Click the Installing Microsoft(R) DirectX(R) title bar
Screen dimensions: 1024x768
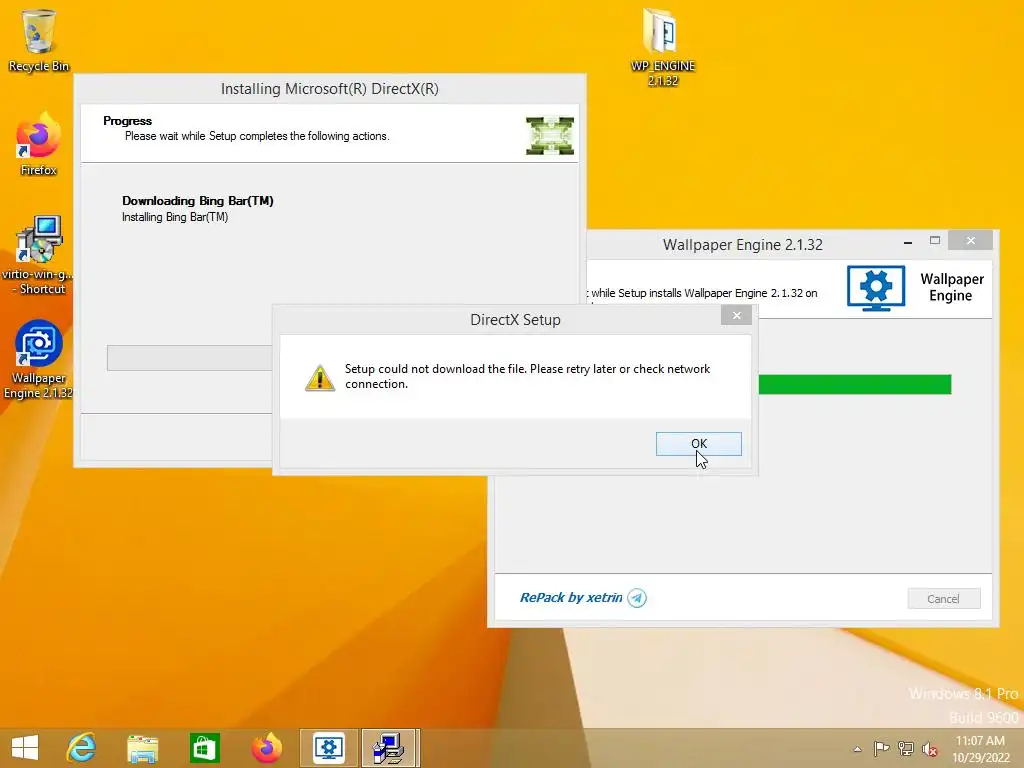pos(329,89)
